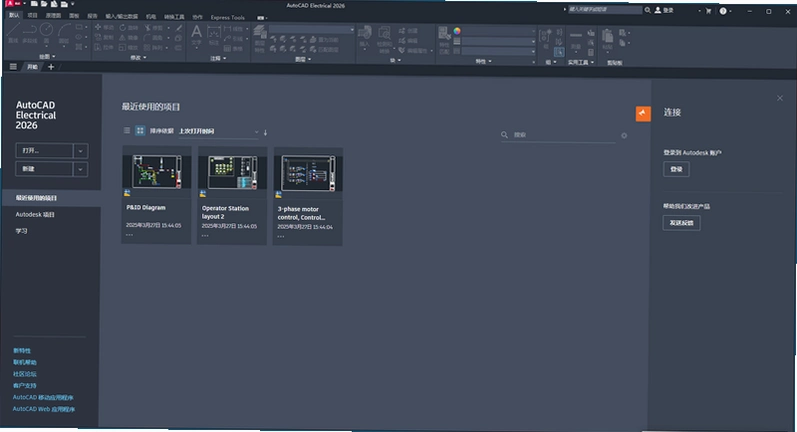
Task: Open the 默认 ribbon tab
Action: (x=14, y=15)
